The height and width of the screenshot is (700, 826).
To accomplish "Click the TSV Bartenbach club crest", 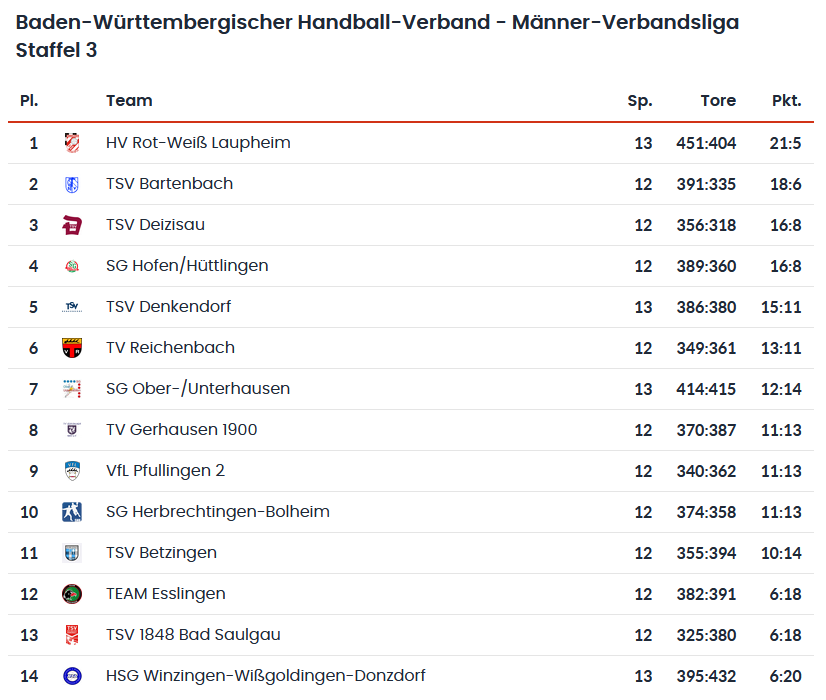I will (x=71, y=184).
